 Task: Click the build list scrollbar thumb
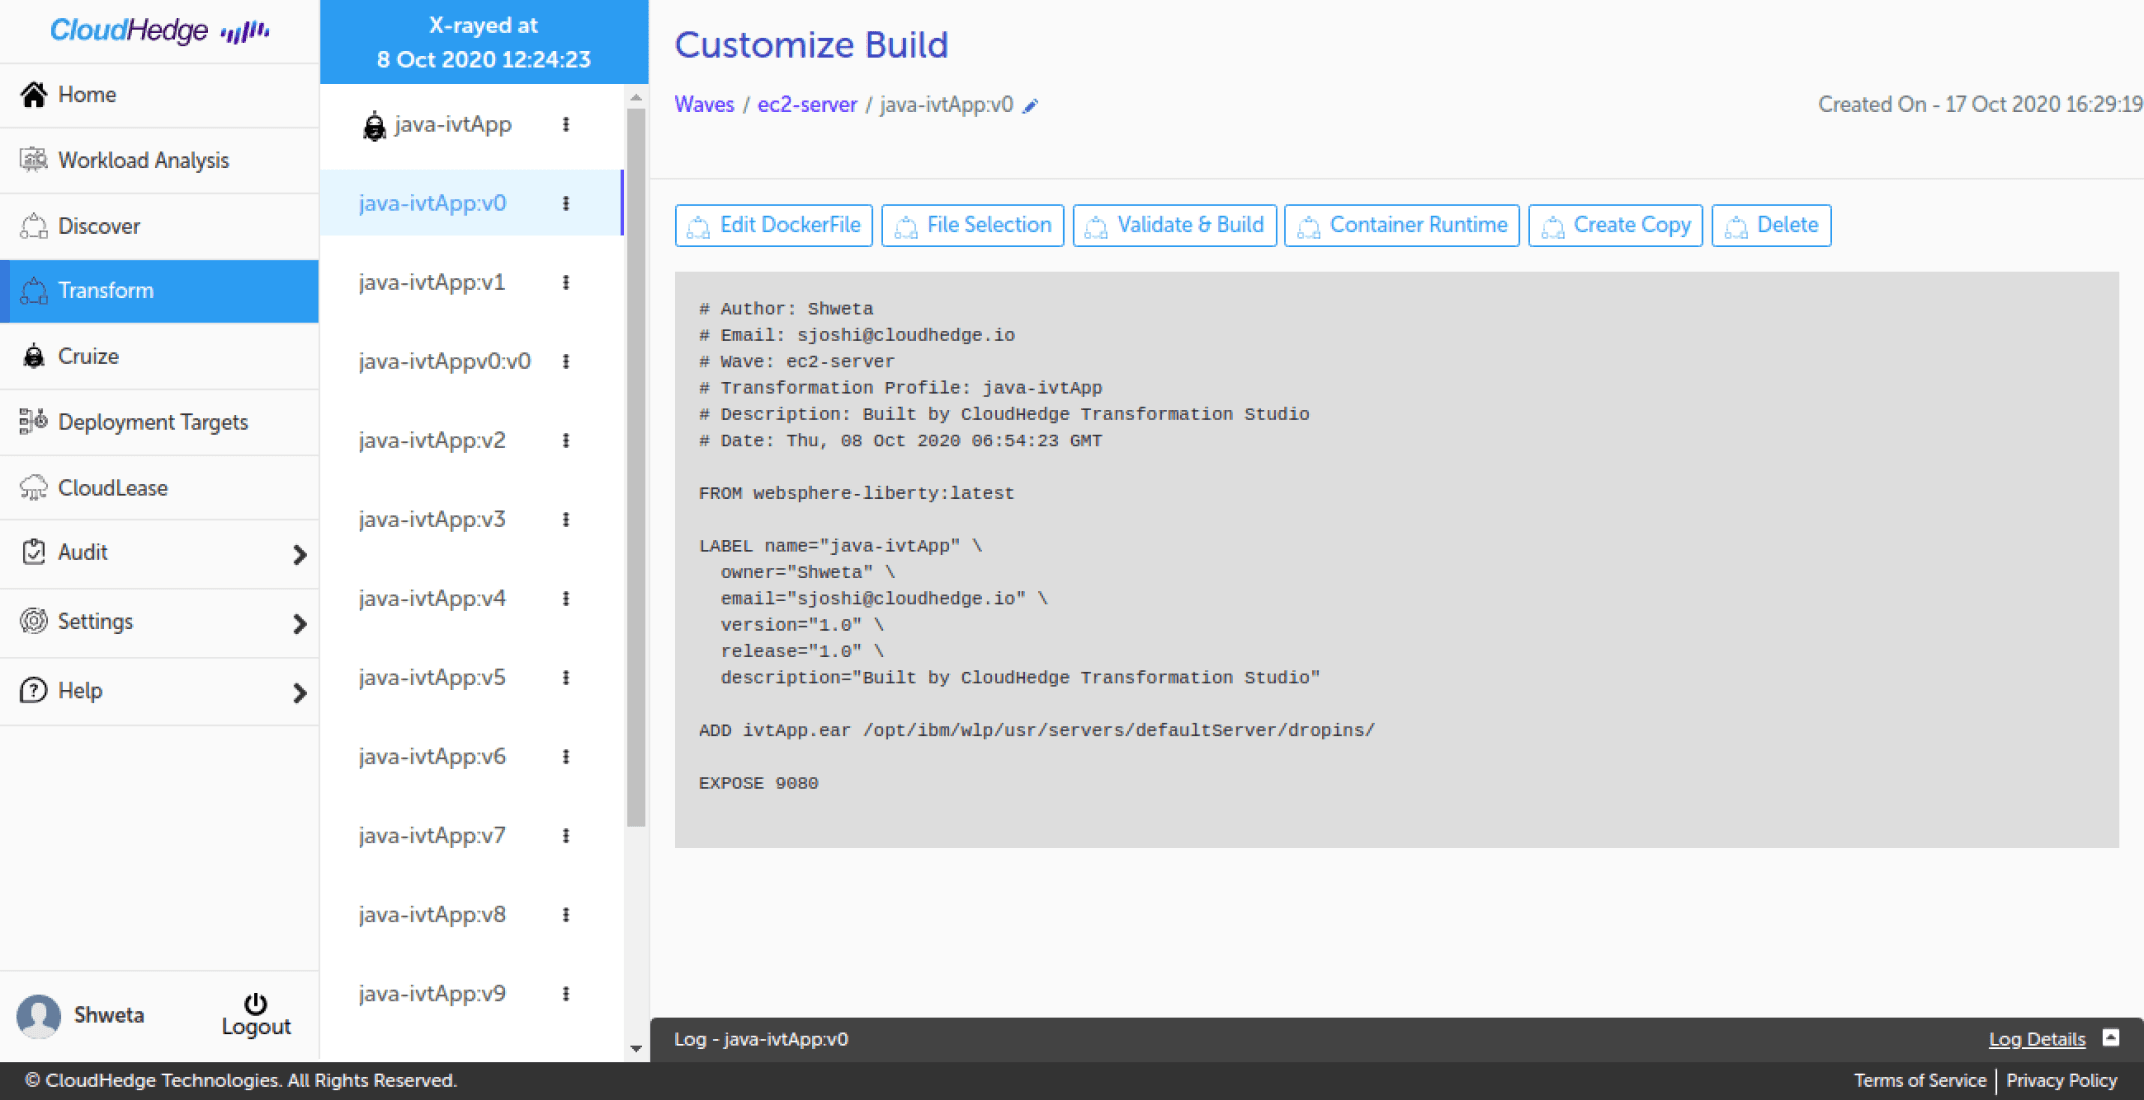pyautogui.click(x=636, y=466)
